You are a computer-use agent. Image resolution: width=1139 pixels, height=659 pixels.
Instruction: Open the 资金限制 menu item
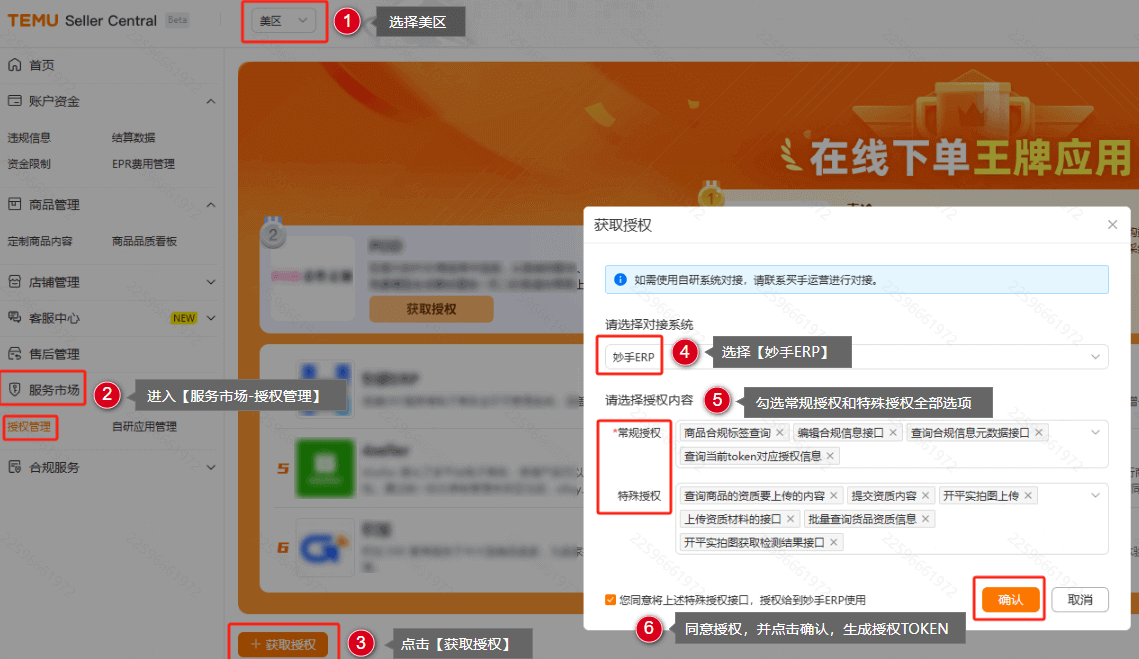coord(29,163)
